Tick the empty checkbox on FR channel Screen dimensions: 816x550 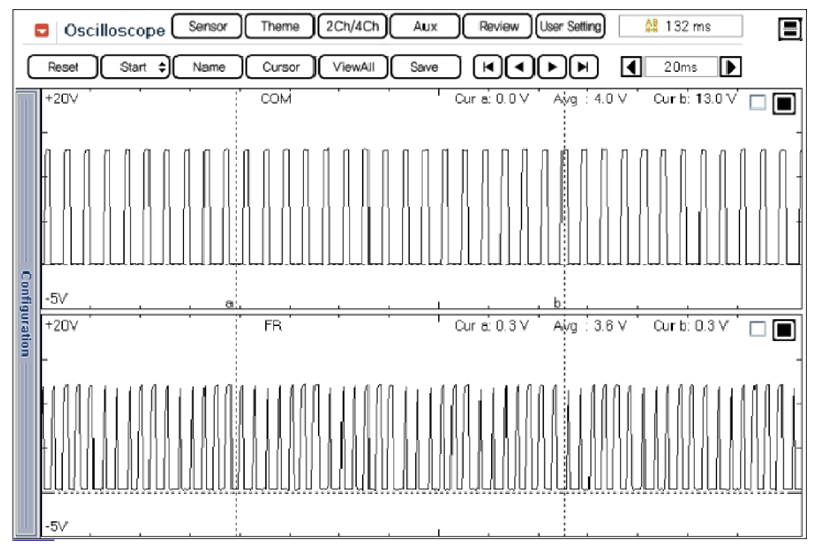(x=757, y=329)
